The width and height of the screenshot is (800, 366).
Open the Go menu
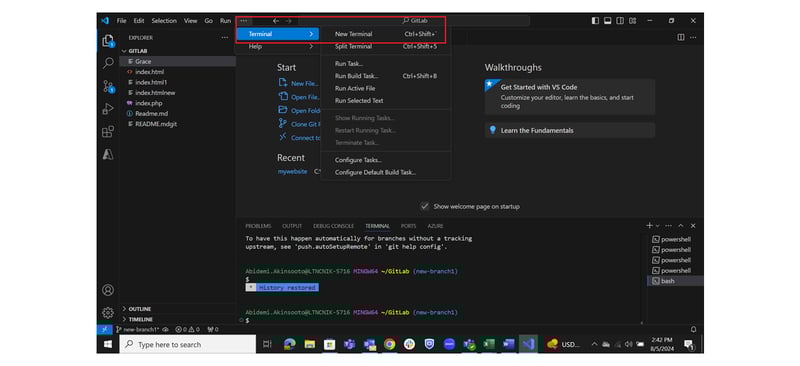tap(209, 21)
